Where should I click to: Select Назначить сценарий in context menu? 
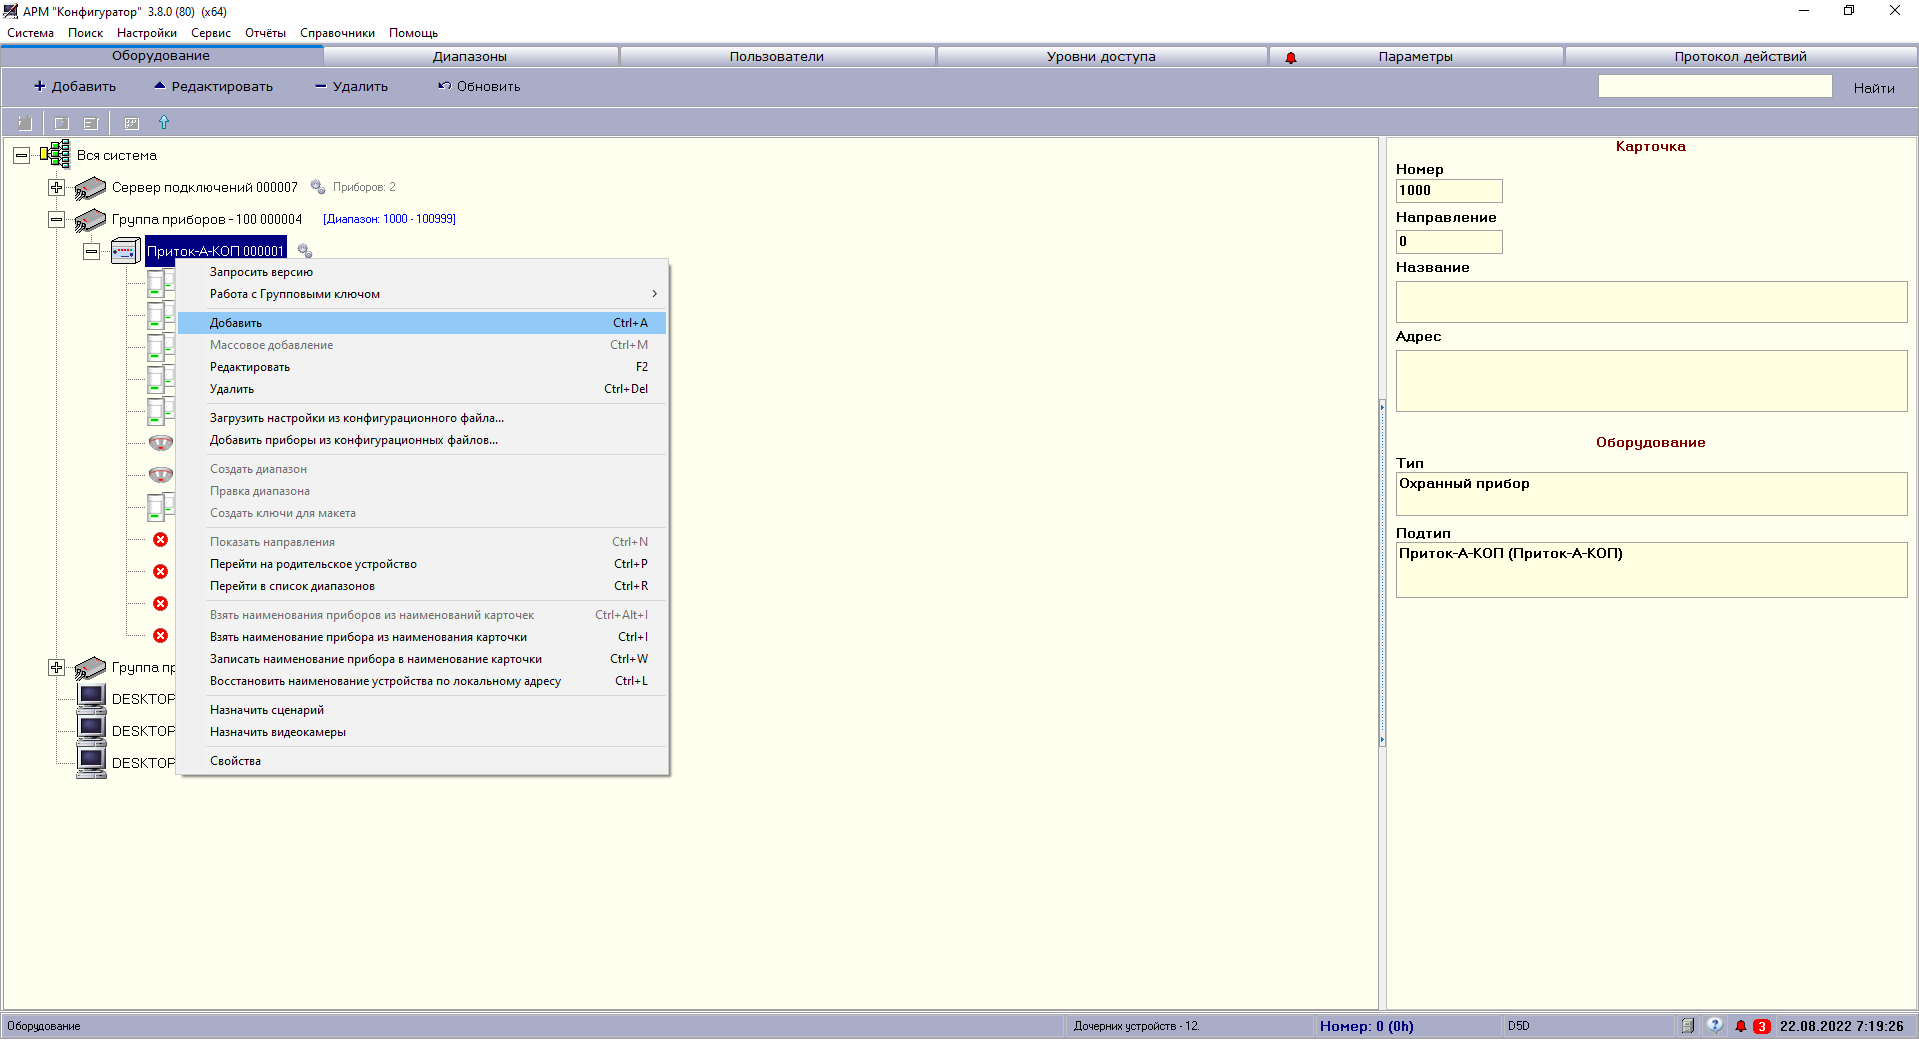pyautogui.click(x=422, y=710)
